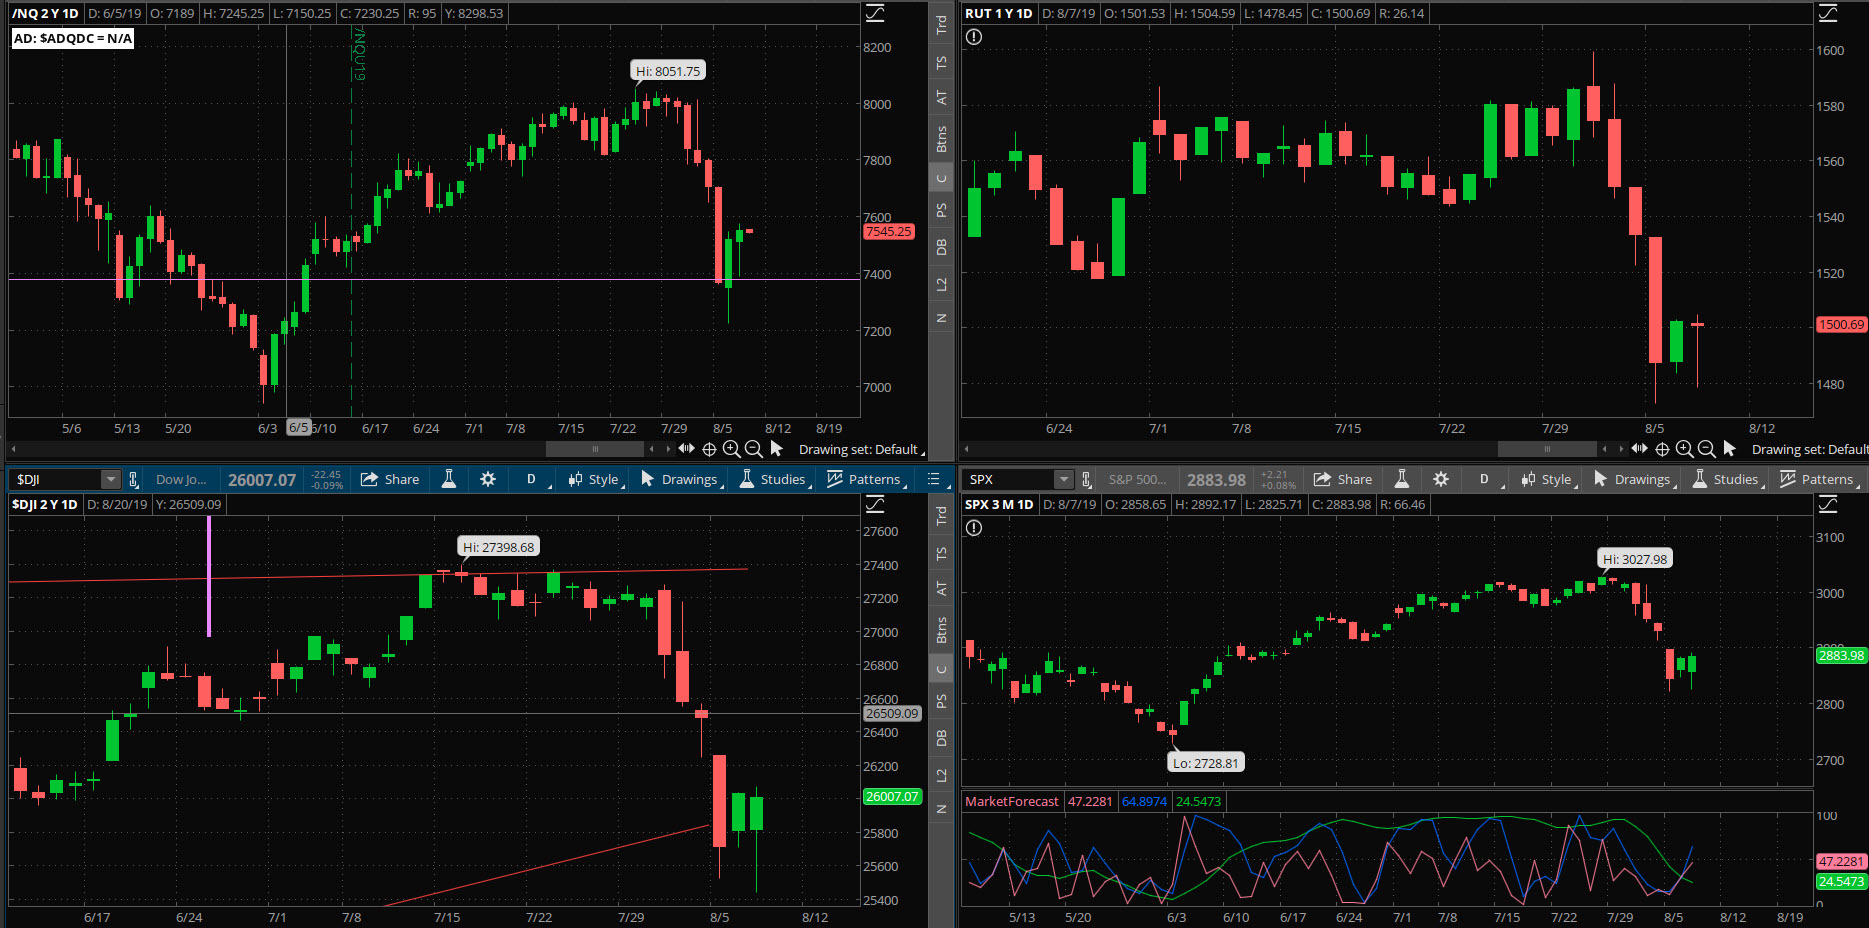Viewport: 1869px width, 928px height.
Task: Click the SPX symbol input field
Action: click(x=1010, y=480)
